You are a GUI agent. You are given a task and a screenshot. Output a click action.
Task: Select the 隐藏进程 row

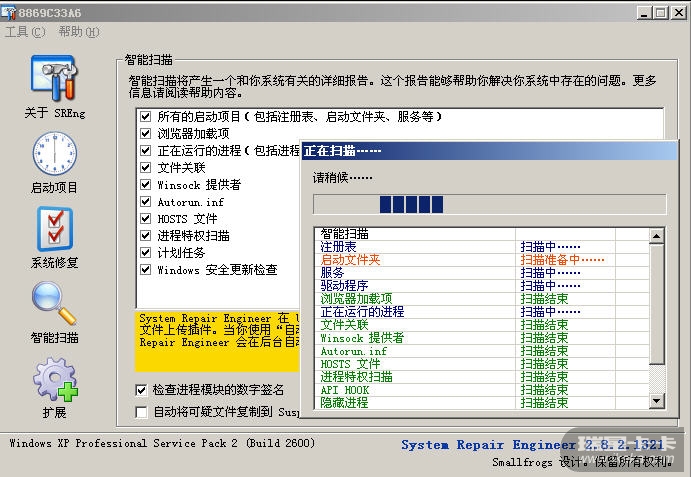click(x=483, y=402)
